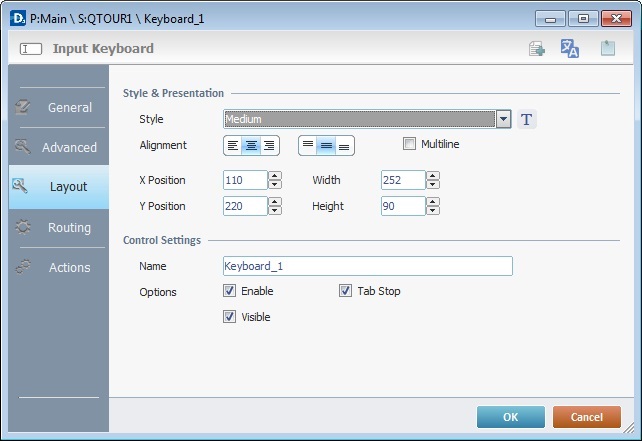The height and width of the screenshot is (441, 642).
Task: Toggle the Visible checkbox
Action: 229,317
